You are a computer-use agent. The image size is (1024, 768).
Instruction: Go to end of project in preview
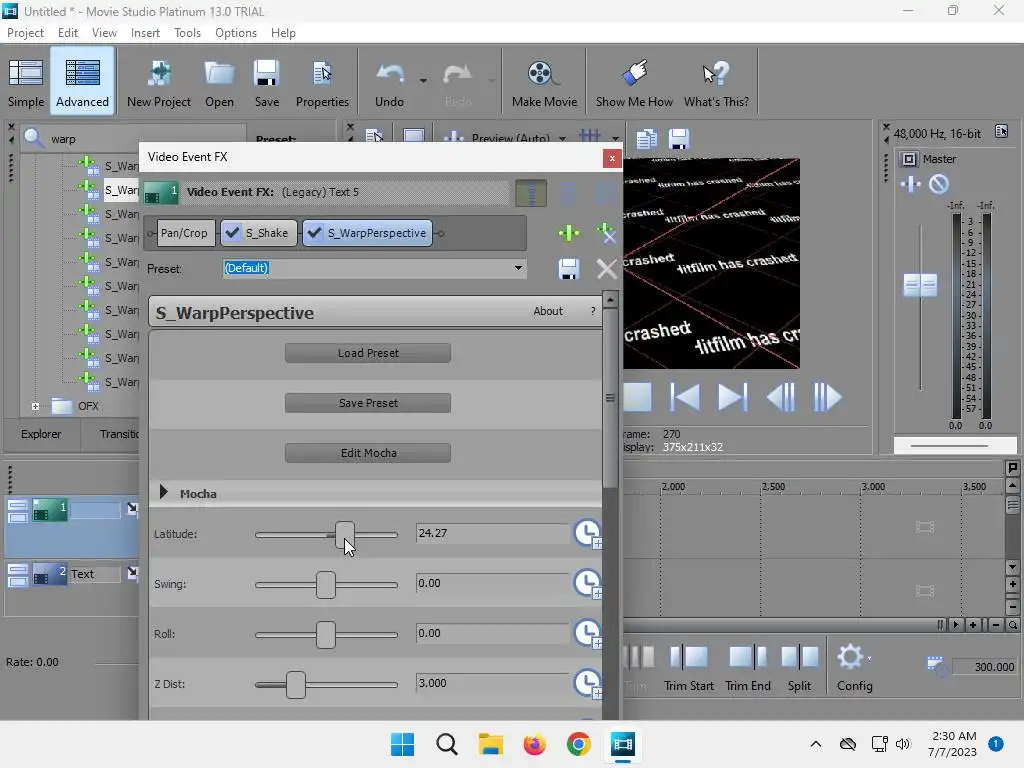732,397
